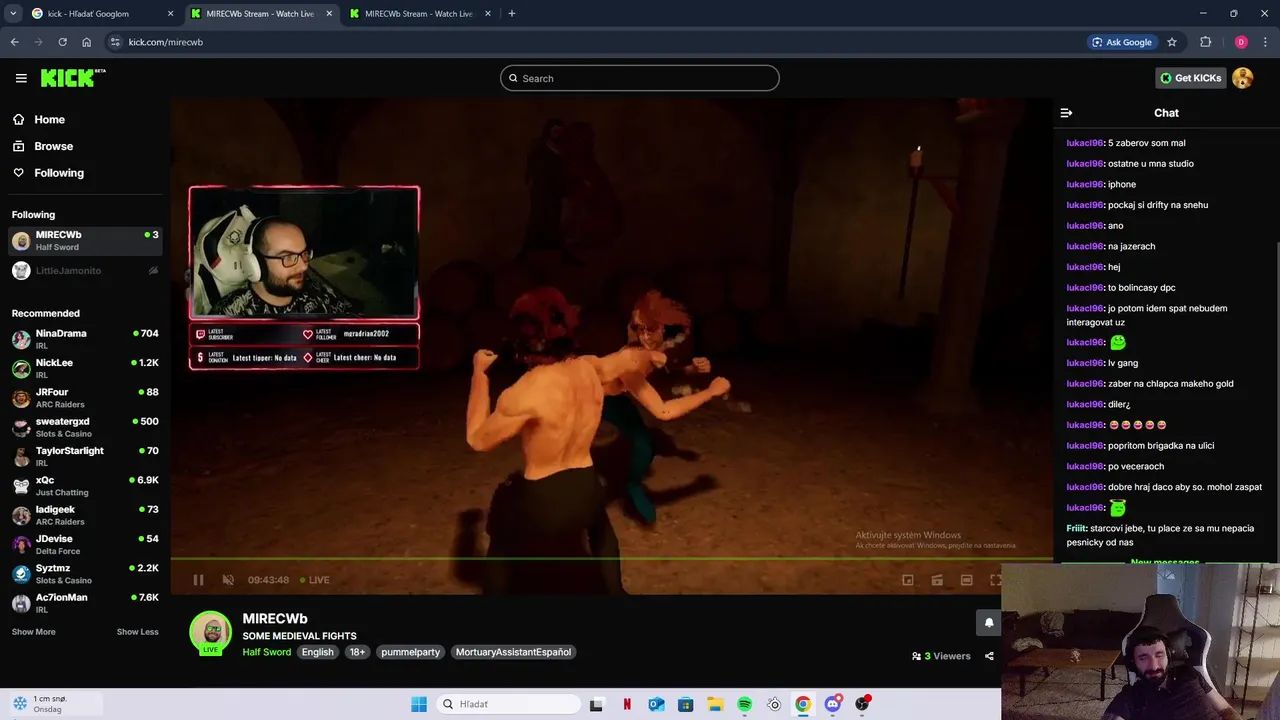Open LittleJamonito followed channel
This screenshot has width=1280, height=720.
(85, 271)
